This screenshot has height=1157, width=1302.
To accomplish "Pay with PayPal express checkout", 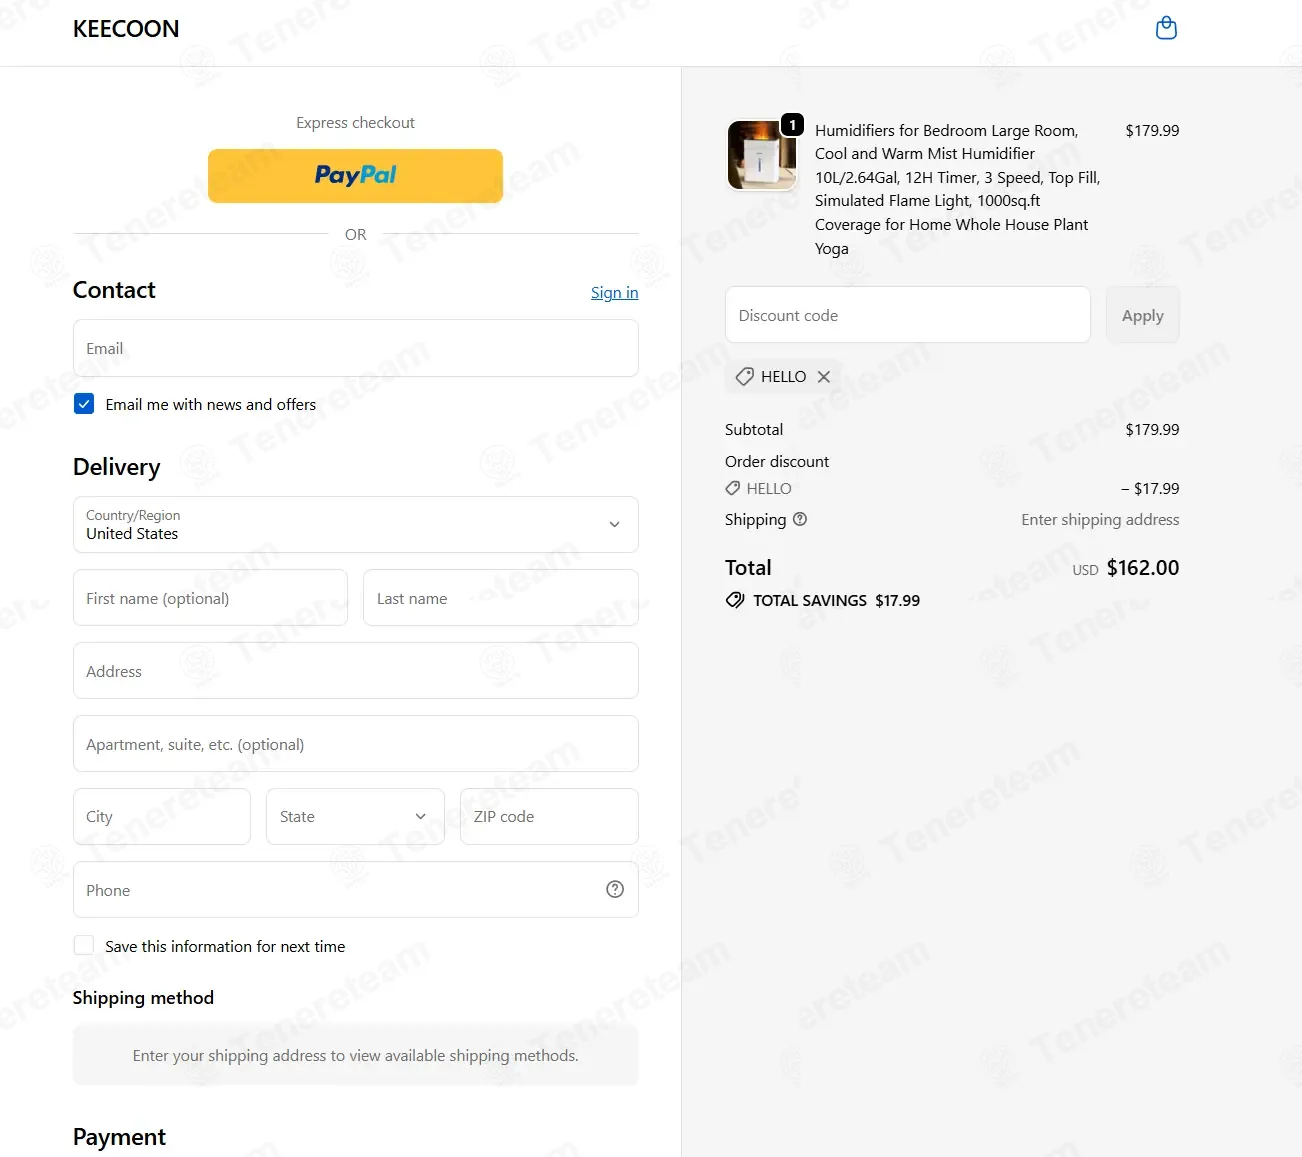I will pyautogui.click(x=355, y=176).
